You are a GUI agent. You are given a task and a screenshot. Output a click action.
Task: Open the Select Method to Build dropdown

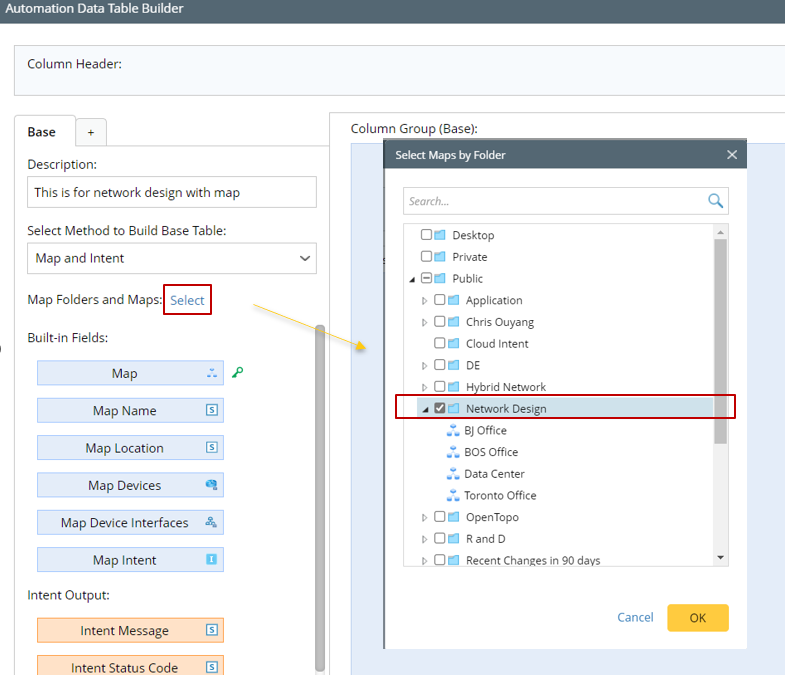click(172, 258)
